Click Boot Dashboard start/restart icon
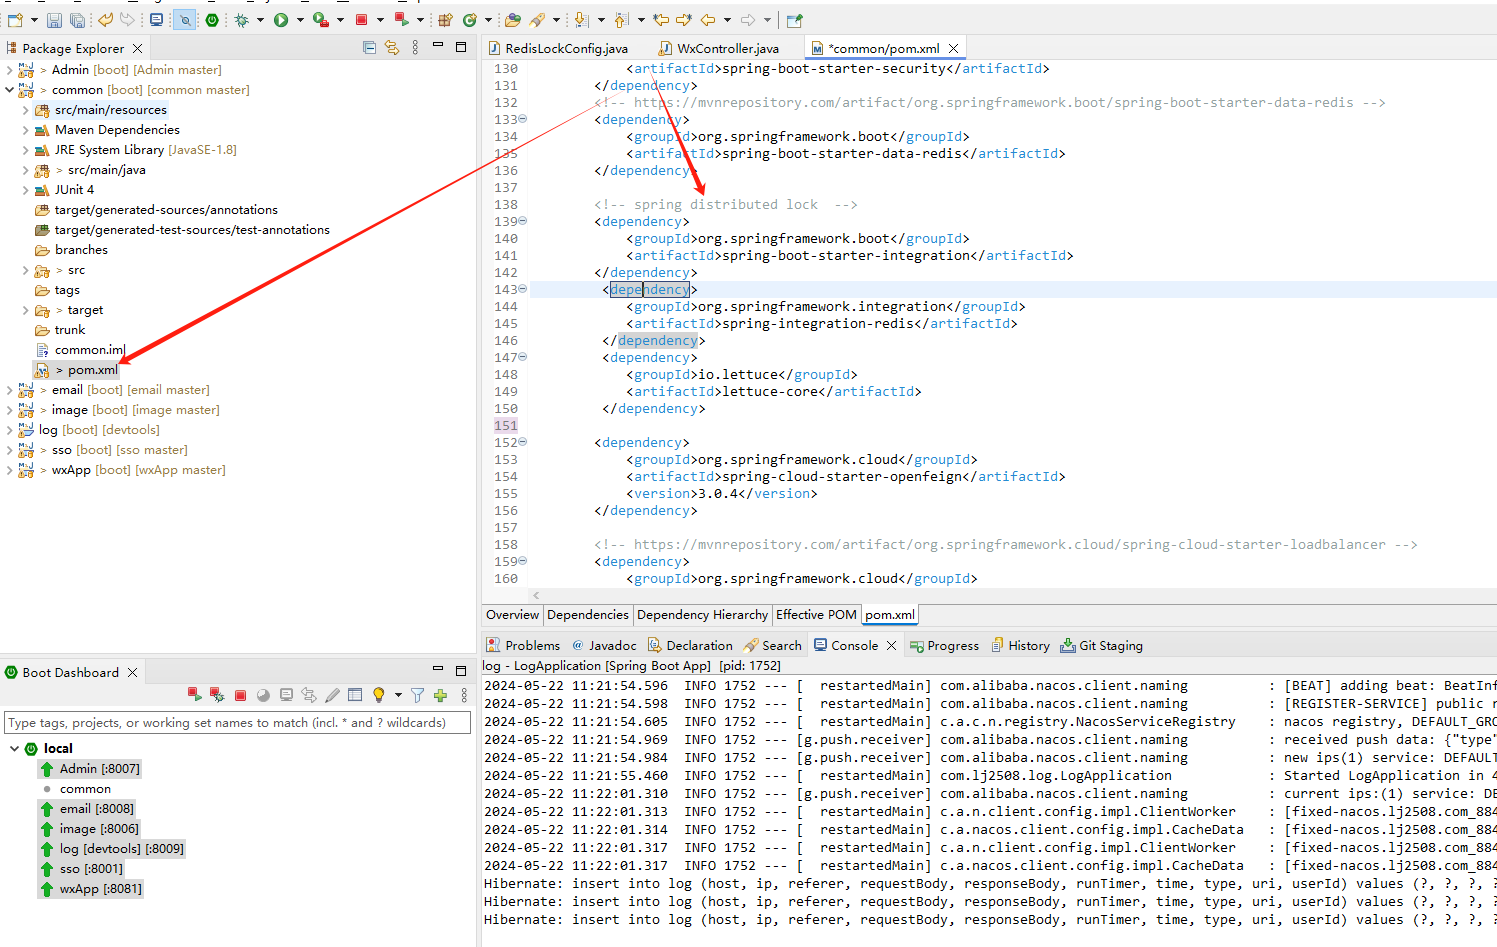Image resolution: width=1497 pixels, height=947 pixels. 195,694
